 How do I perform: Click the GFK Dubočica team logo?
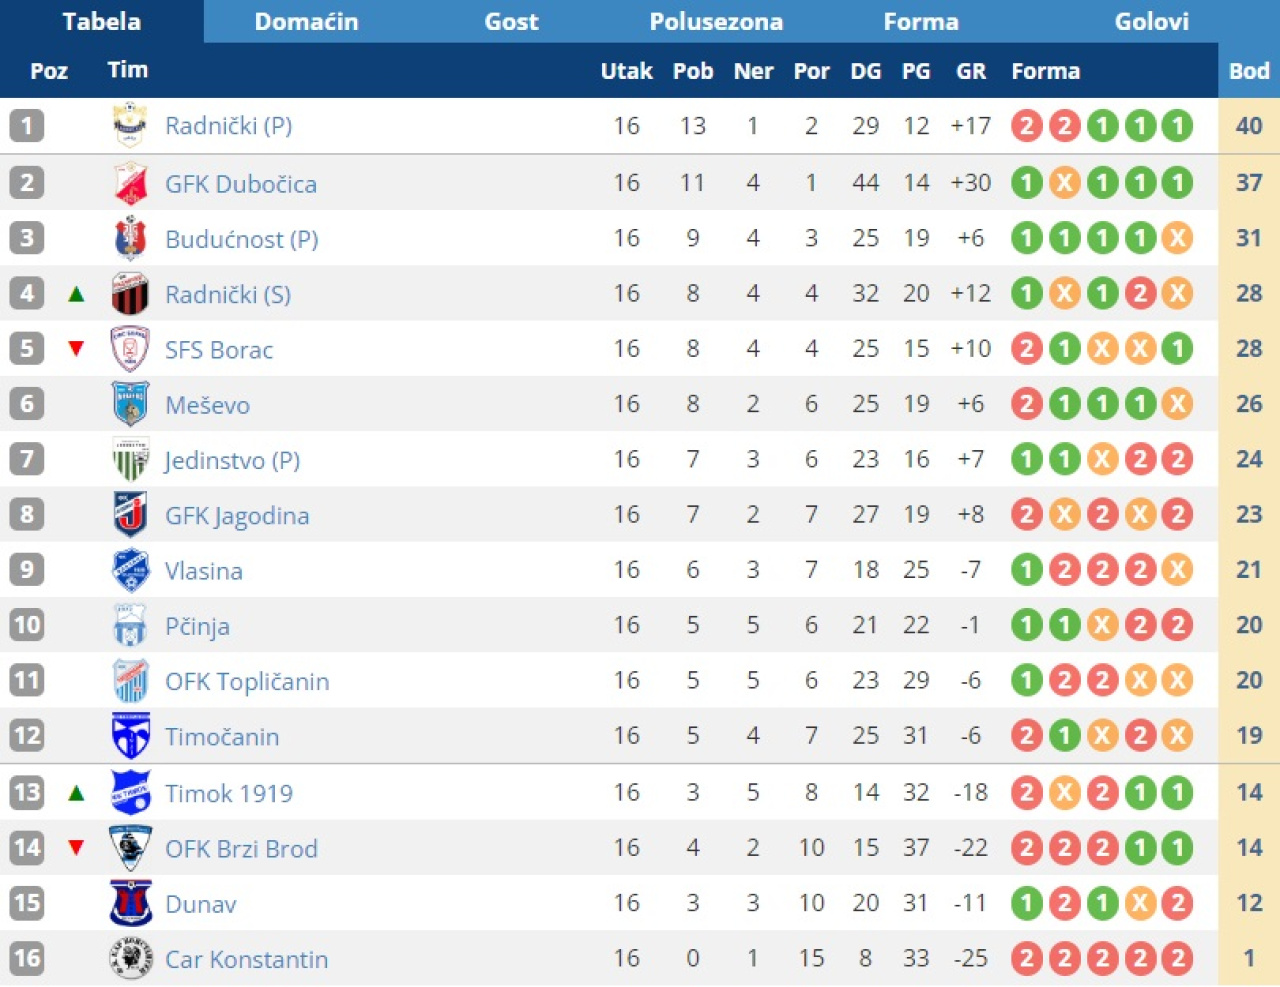click(x=130, y=183)
